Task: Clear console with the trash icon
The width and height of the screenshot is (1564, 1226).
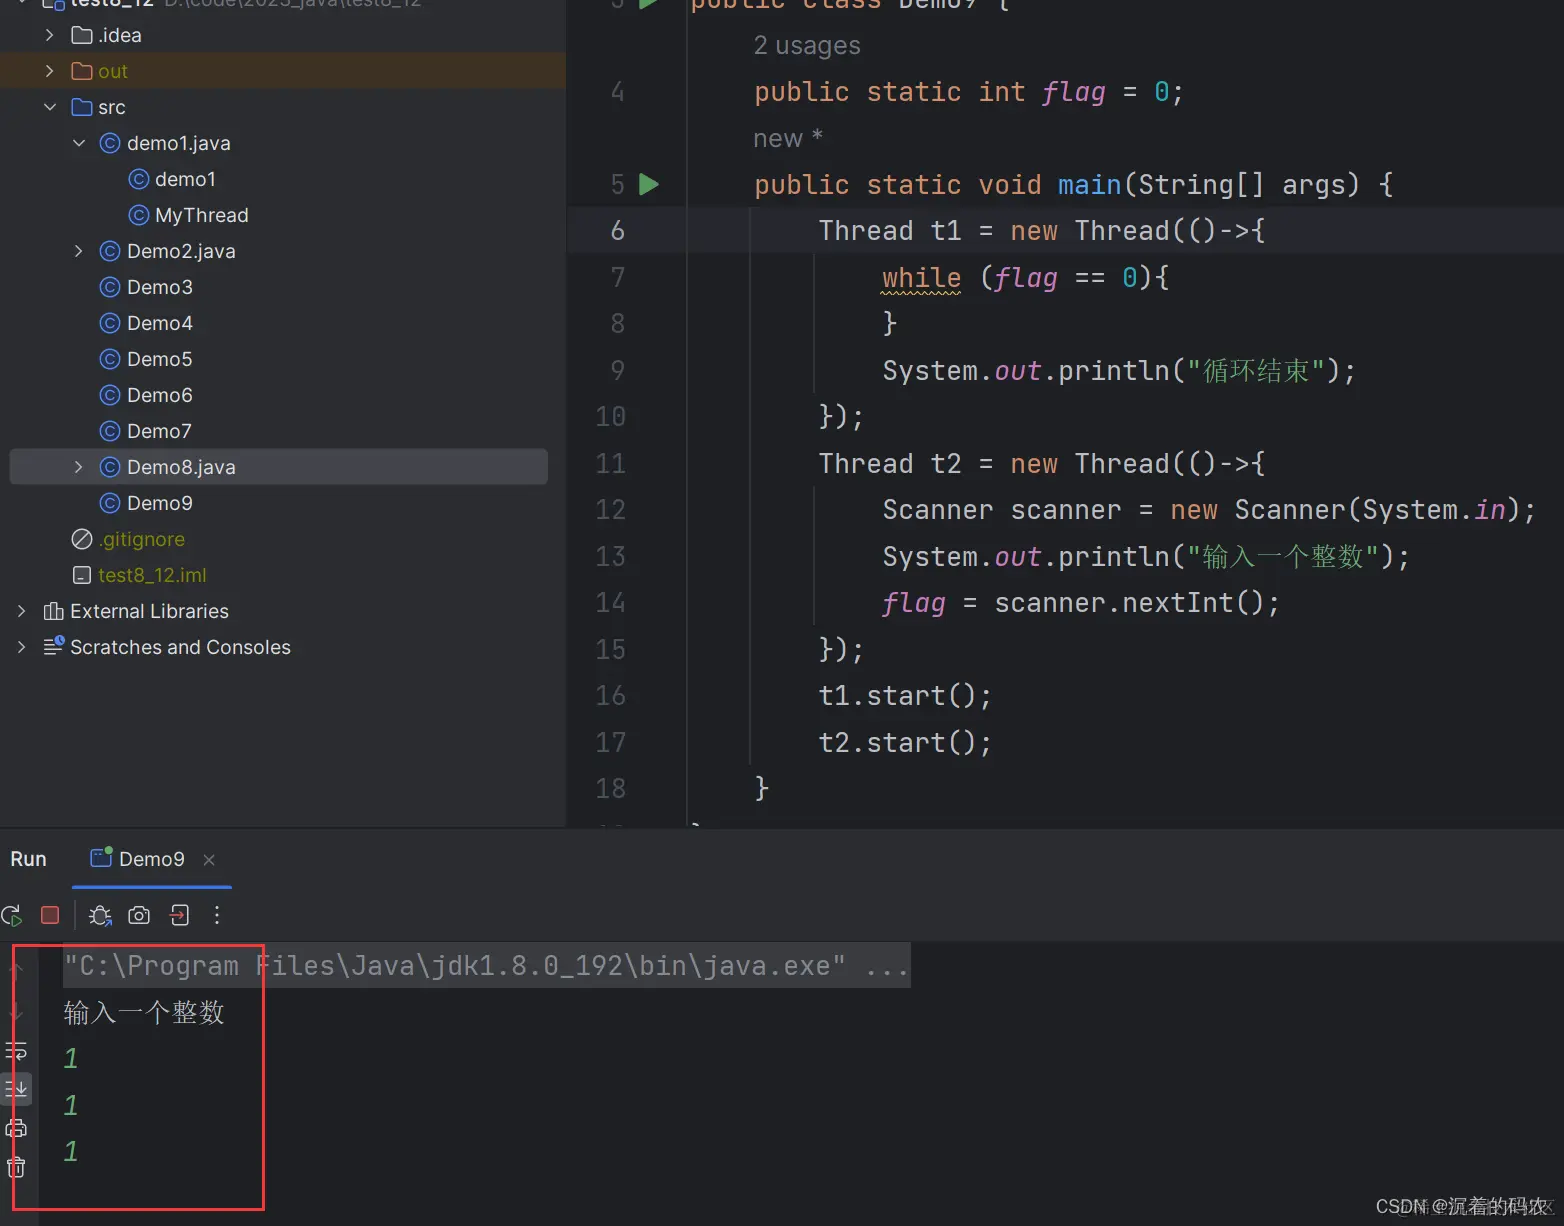Action: click(16, 1167)
